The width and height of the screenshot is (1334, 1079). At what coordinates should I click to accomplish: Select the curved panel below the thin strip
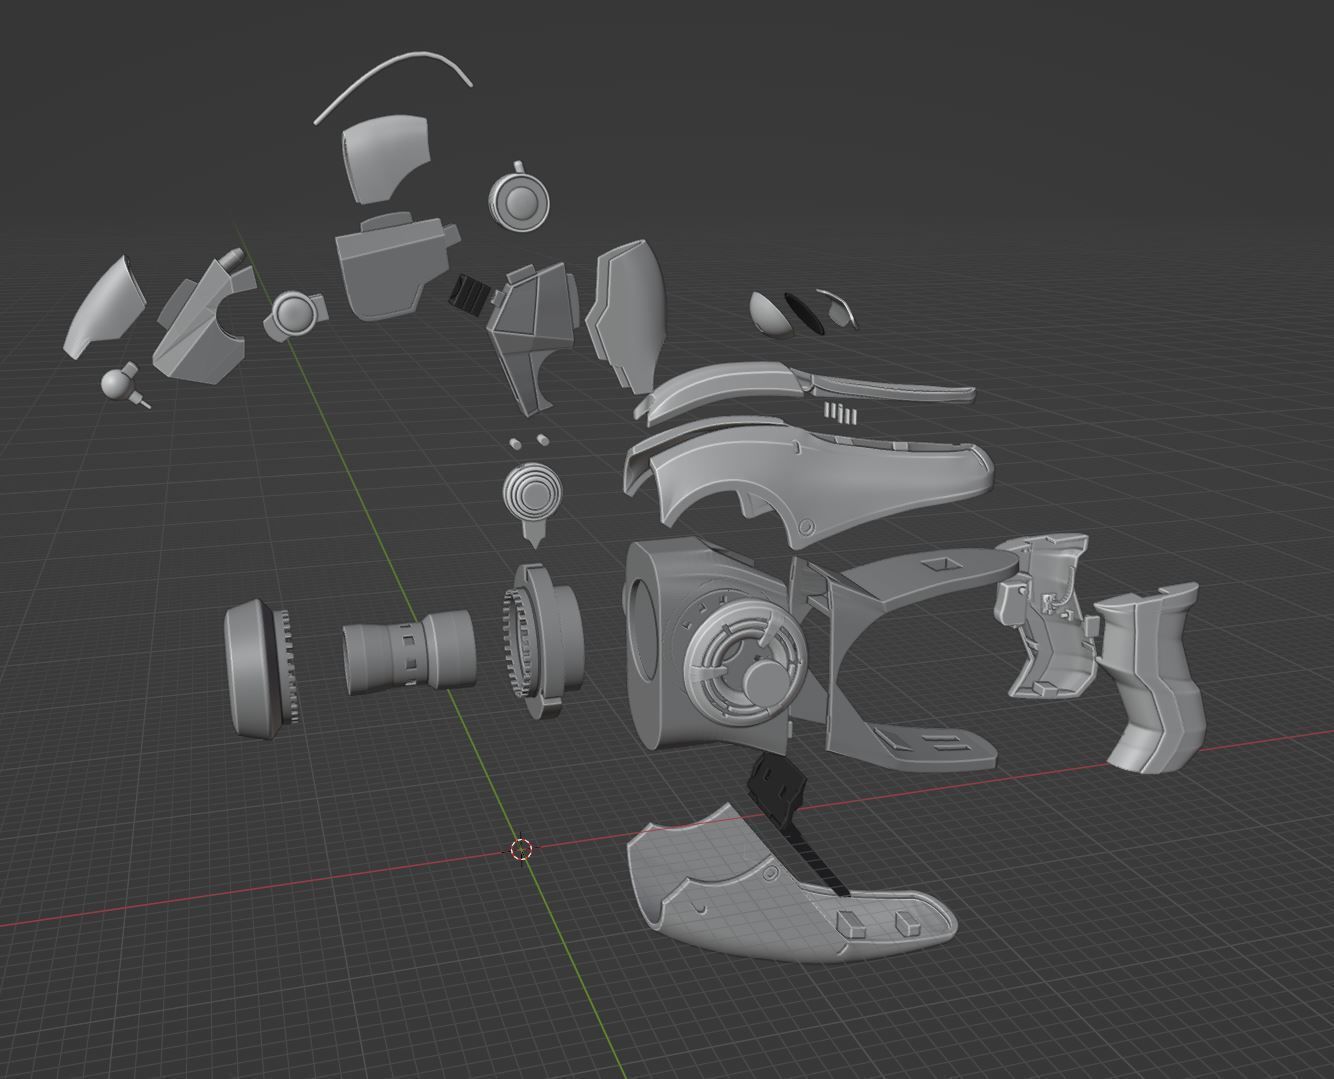[385, 158]
